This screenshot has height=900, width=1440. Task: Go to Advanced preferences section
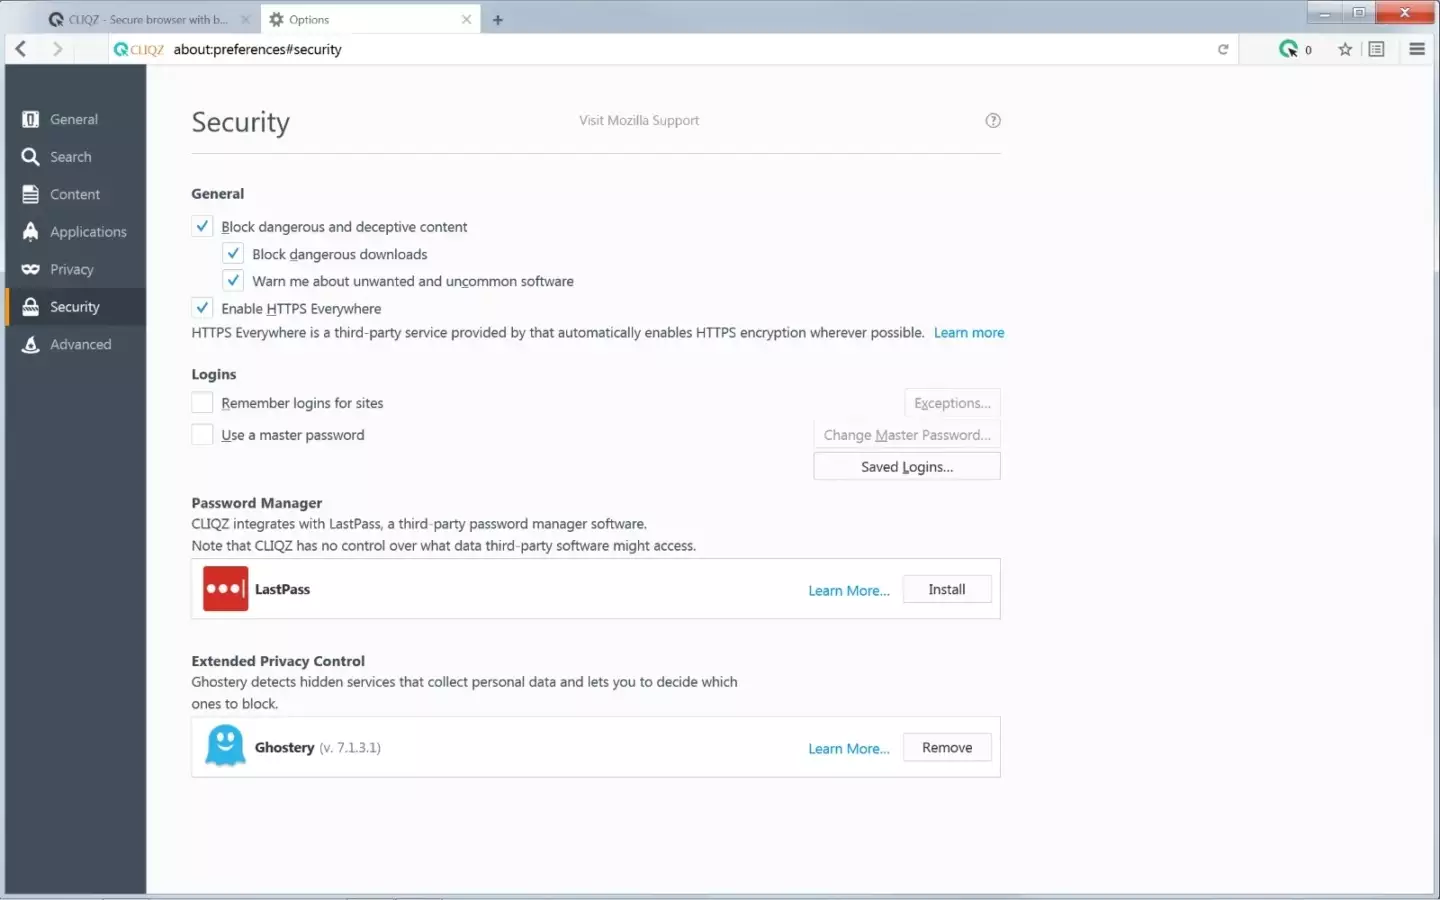tap(80, 345)
